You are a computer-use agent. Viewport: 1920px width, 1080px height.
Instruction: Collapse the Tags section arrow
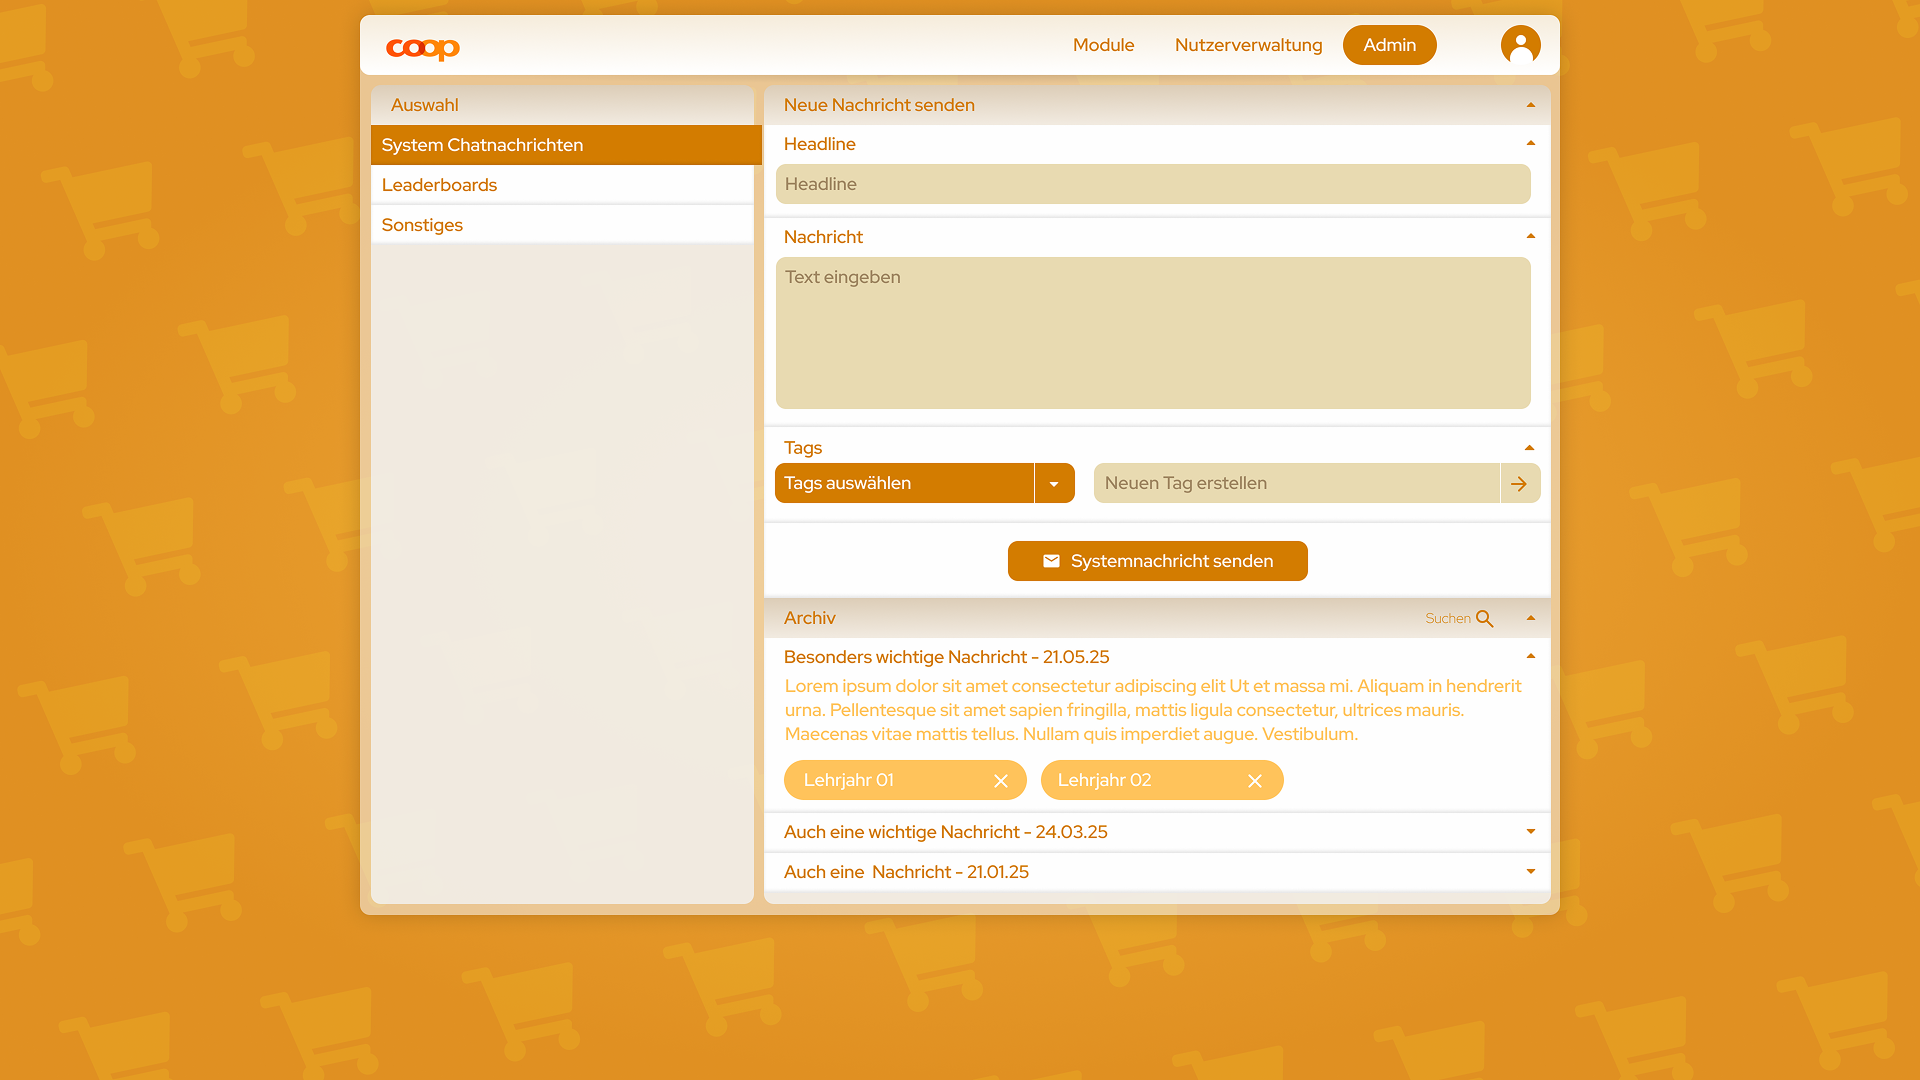click(1529, 448)
